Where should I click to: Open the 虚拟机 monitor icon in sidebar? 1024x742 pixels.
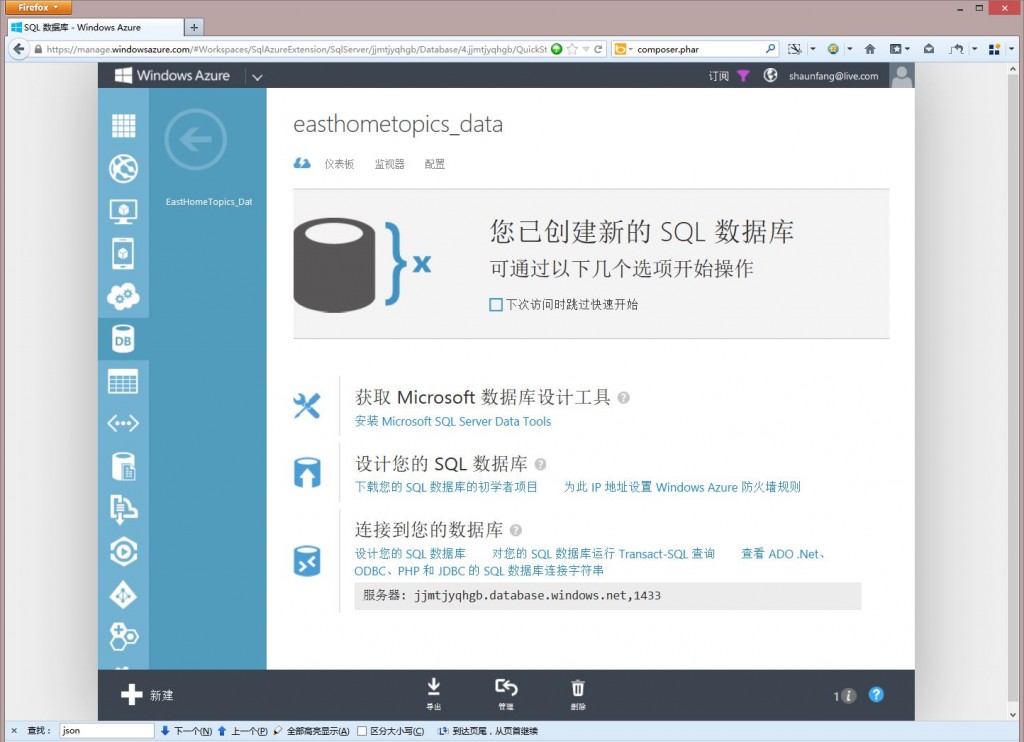point(123,212)
